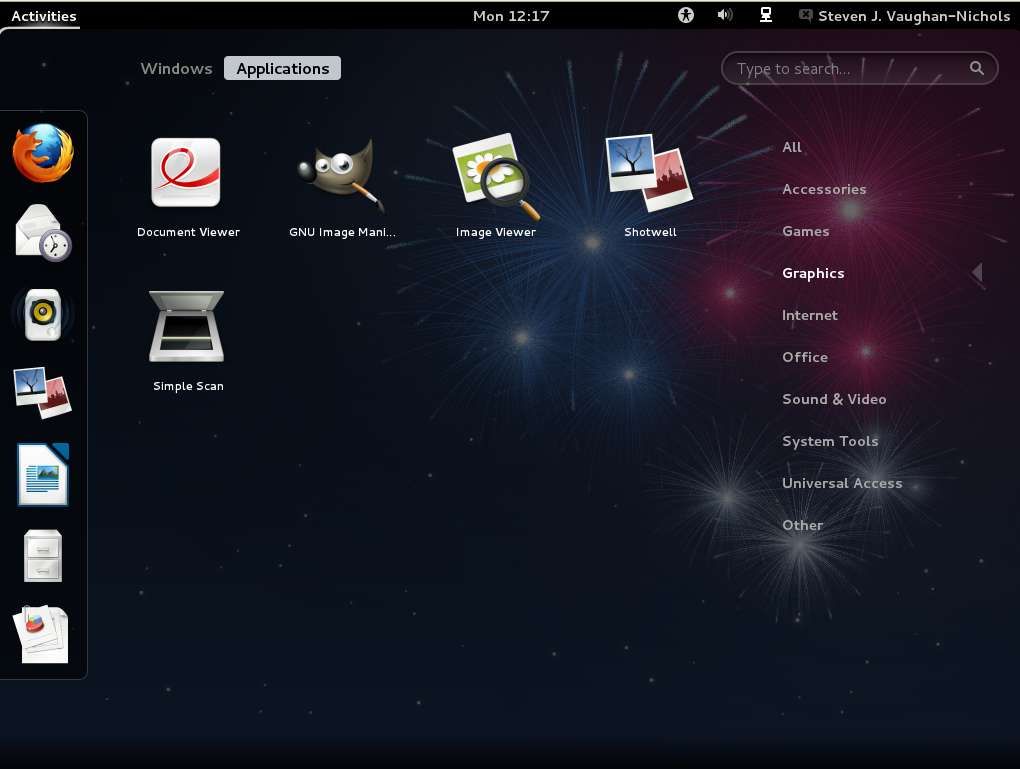Click the display status icon in the top bar
Image resolution: width=1020 pixels, height=769 pixels.
point(765,15)
